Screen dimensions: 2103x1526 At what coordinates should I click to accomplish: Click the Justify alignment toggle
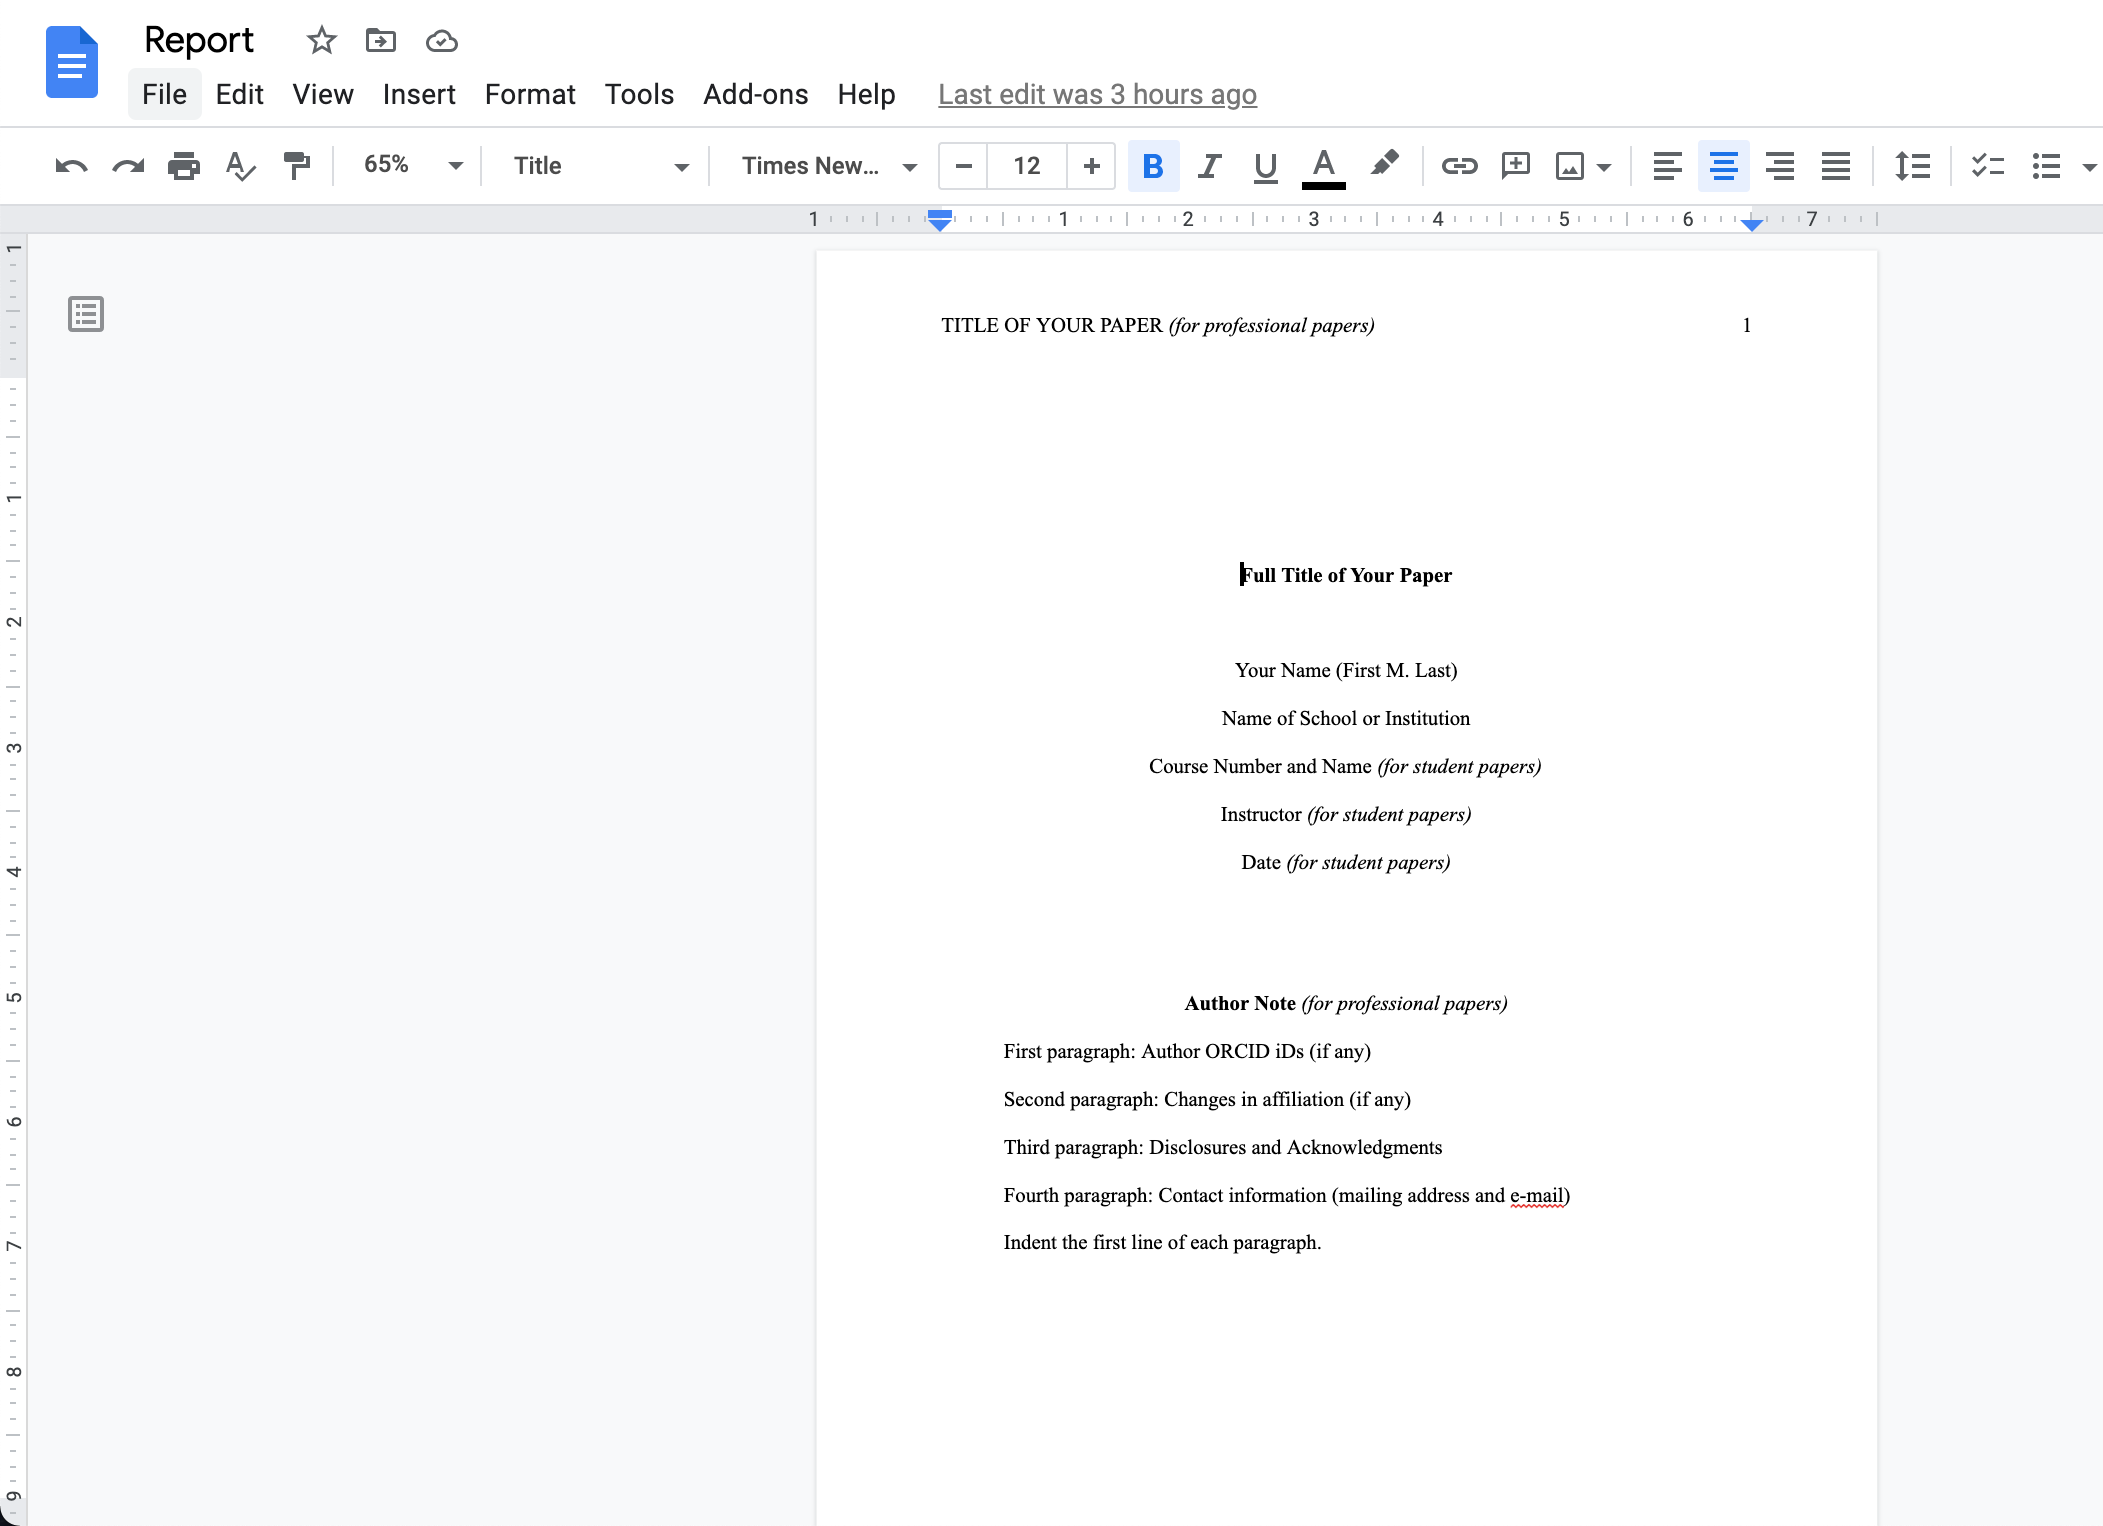click(1834, 165)
